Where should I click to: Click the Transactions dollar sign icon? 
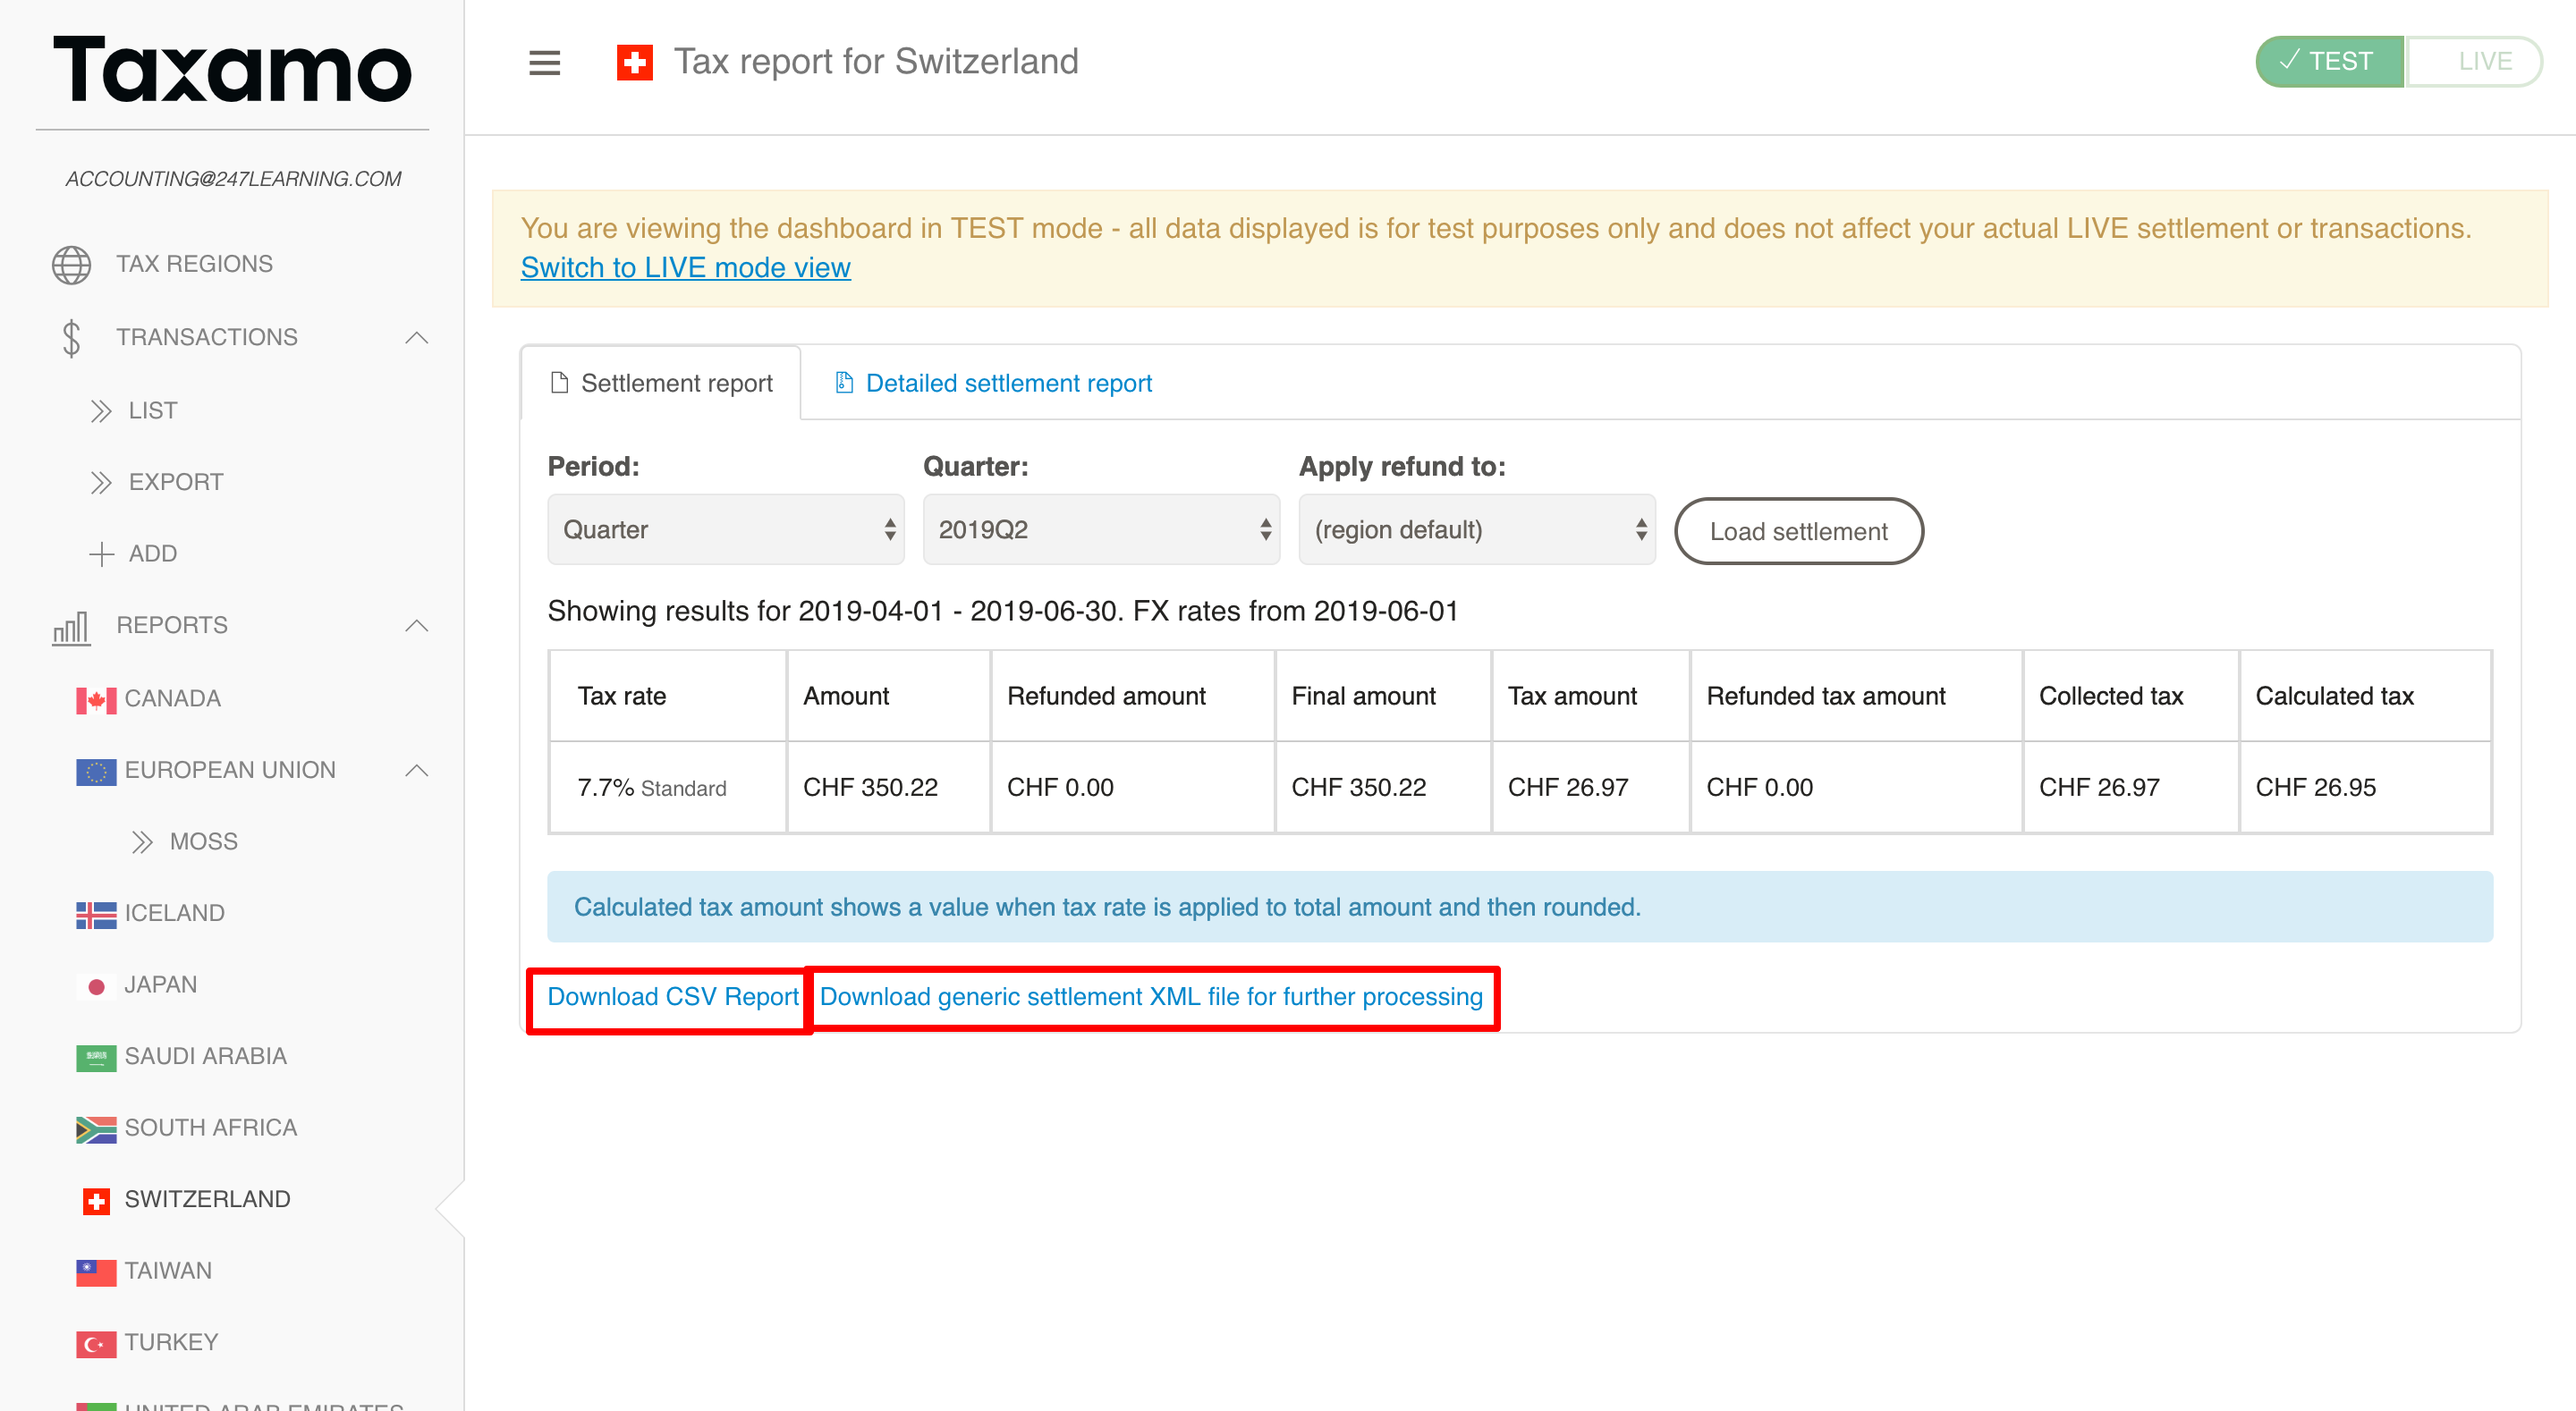pos(71,338)
